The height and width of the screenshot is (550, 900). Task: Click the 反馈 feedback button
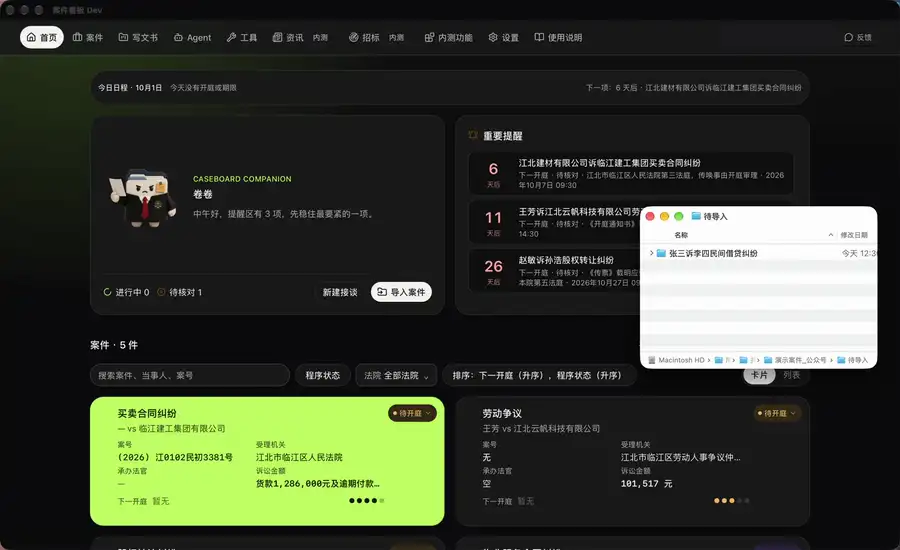pyautogui.click(x=858, y=37)
